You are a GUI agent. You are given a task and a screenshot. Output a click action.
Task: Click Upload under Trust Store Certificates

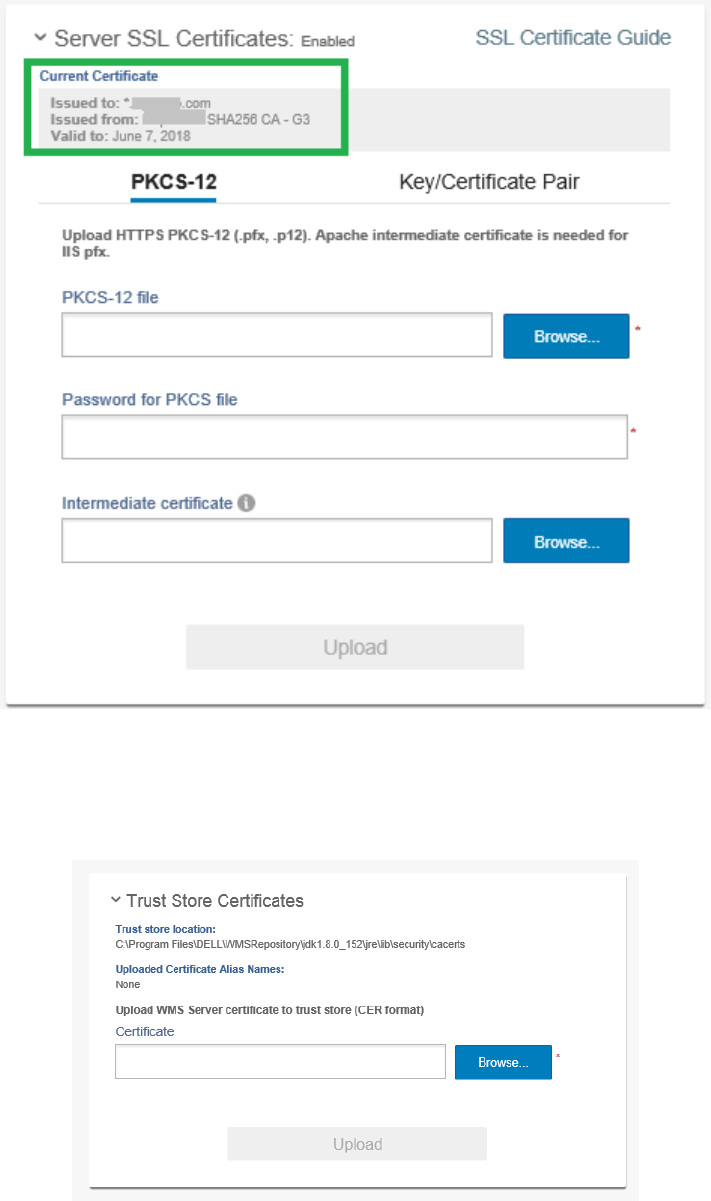click(x=357, y=1144)
